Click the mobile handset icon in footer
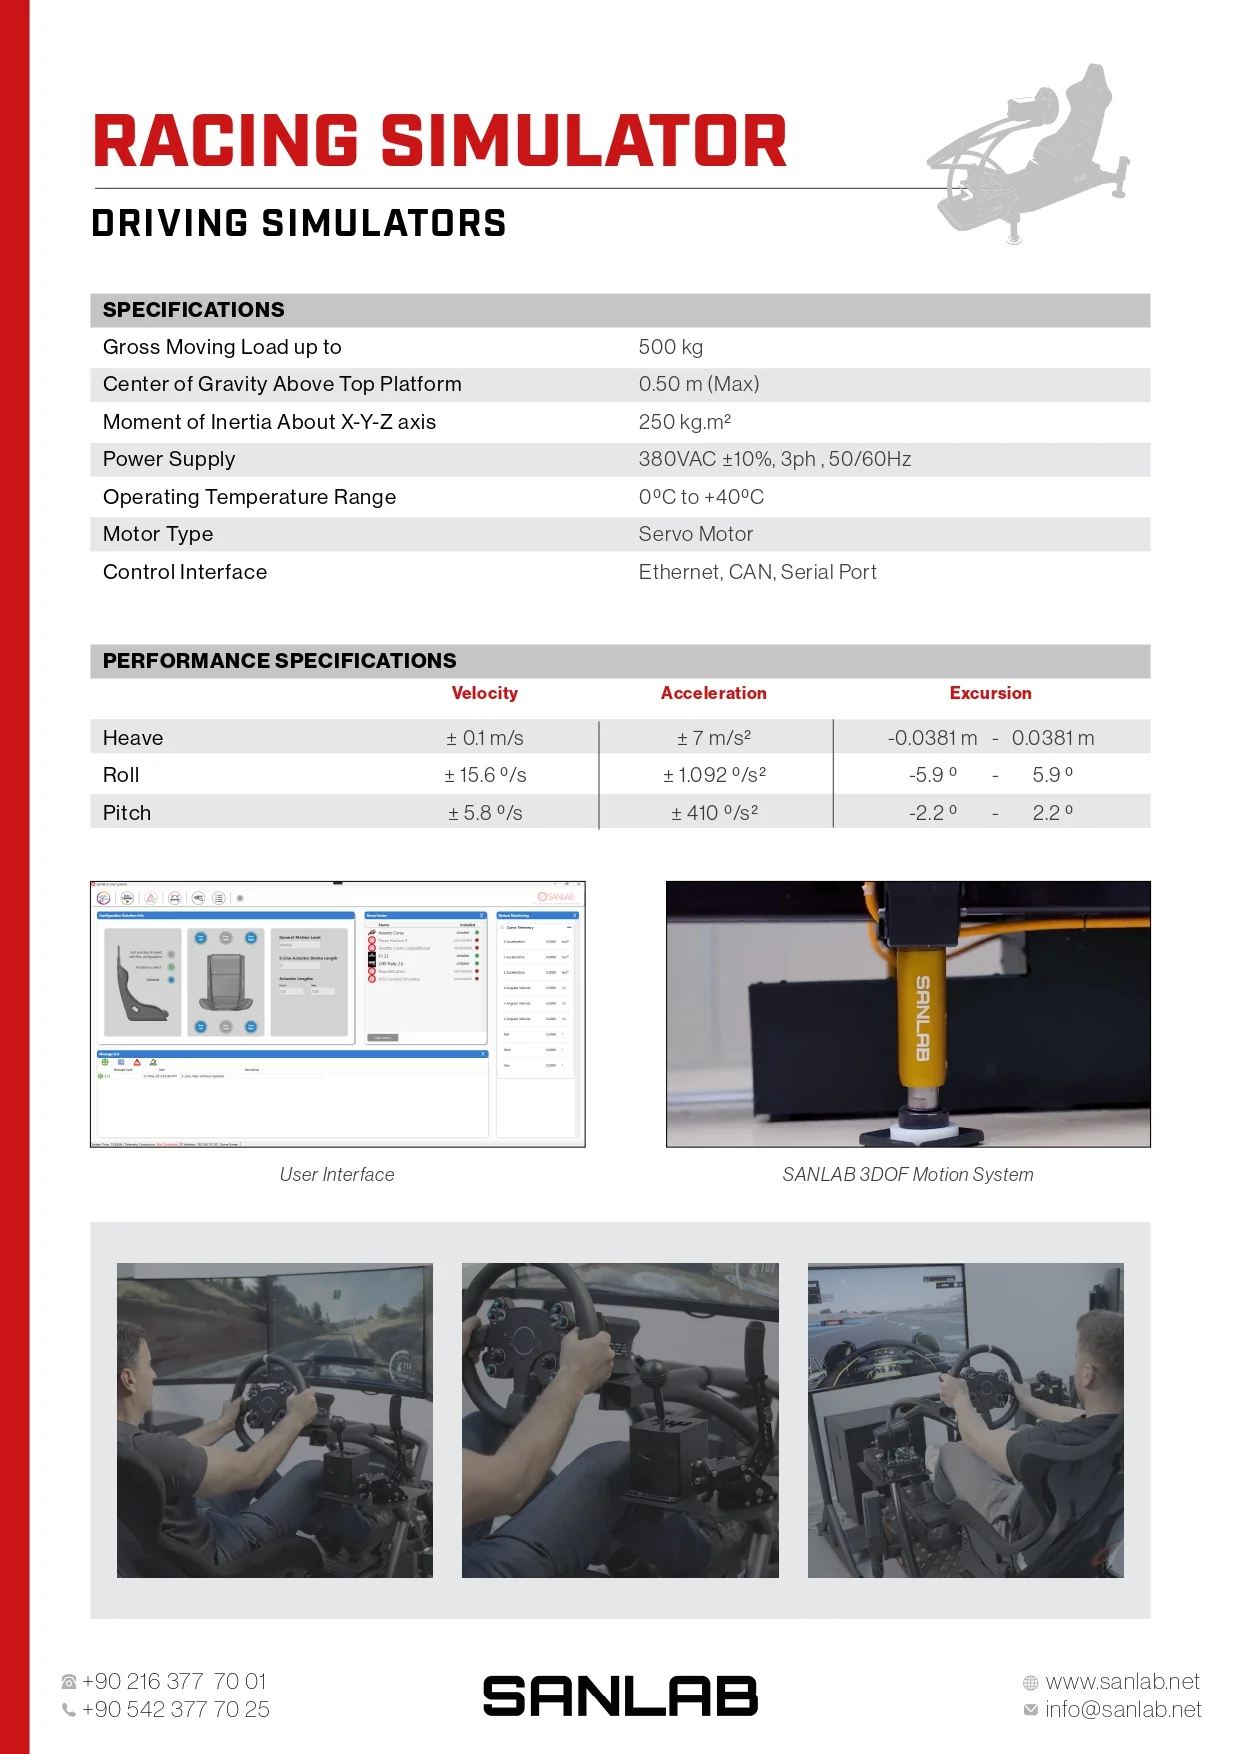Viewport: 1241px width, 1754px height. click(x=69, y=1710)
